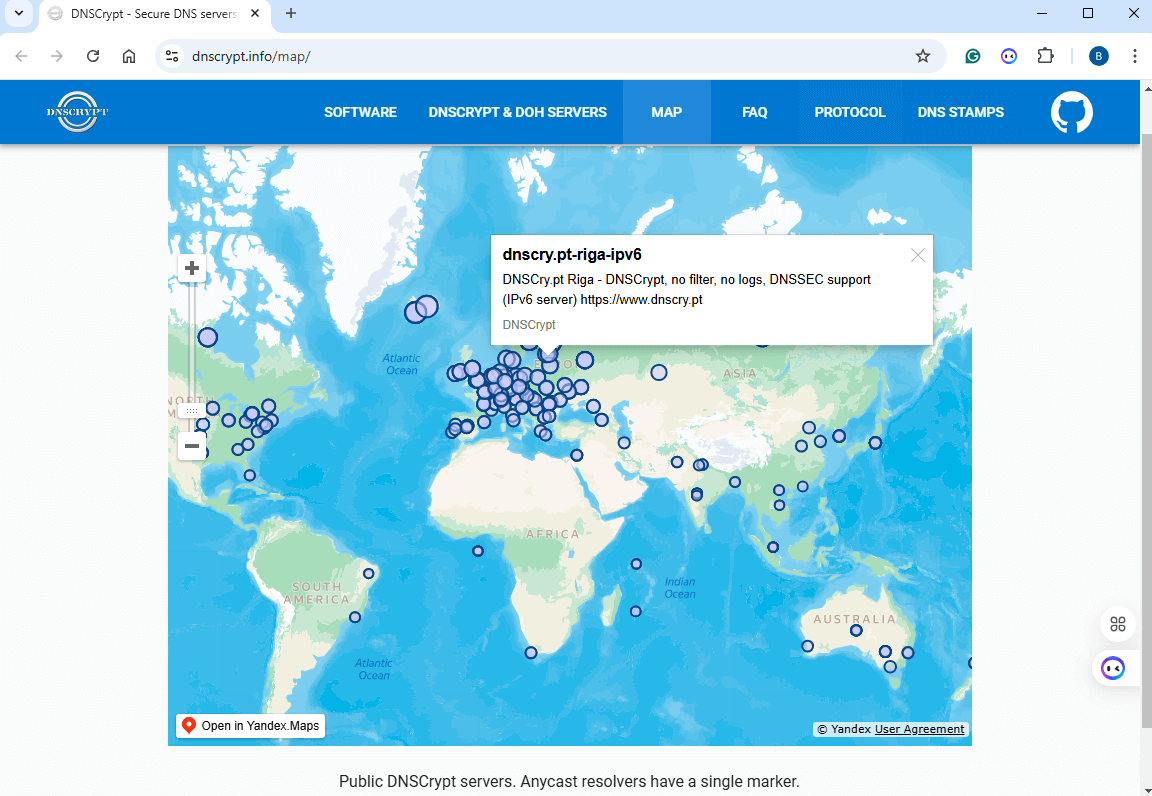Viewport: 1152px width, 796px height.
Task: Zoom out the map with minus button
Action: pyautogui.click(x=192, y=446)
